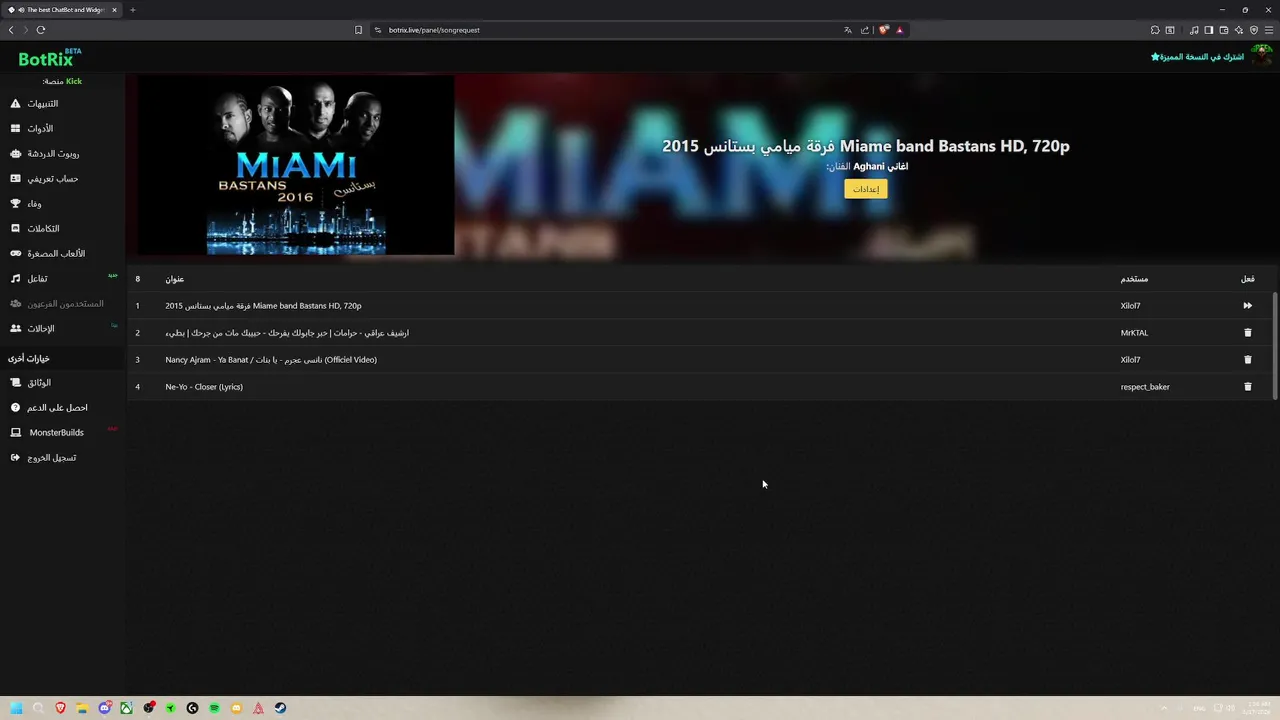Open المستخدمون الفرعيون sub-users

tap(65, 304)
